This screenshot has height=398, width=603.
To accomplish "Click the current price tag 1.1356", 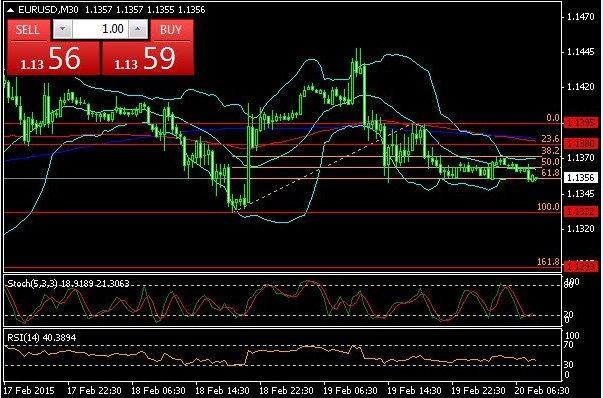I will point(581,177).
